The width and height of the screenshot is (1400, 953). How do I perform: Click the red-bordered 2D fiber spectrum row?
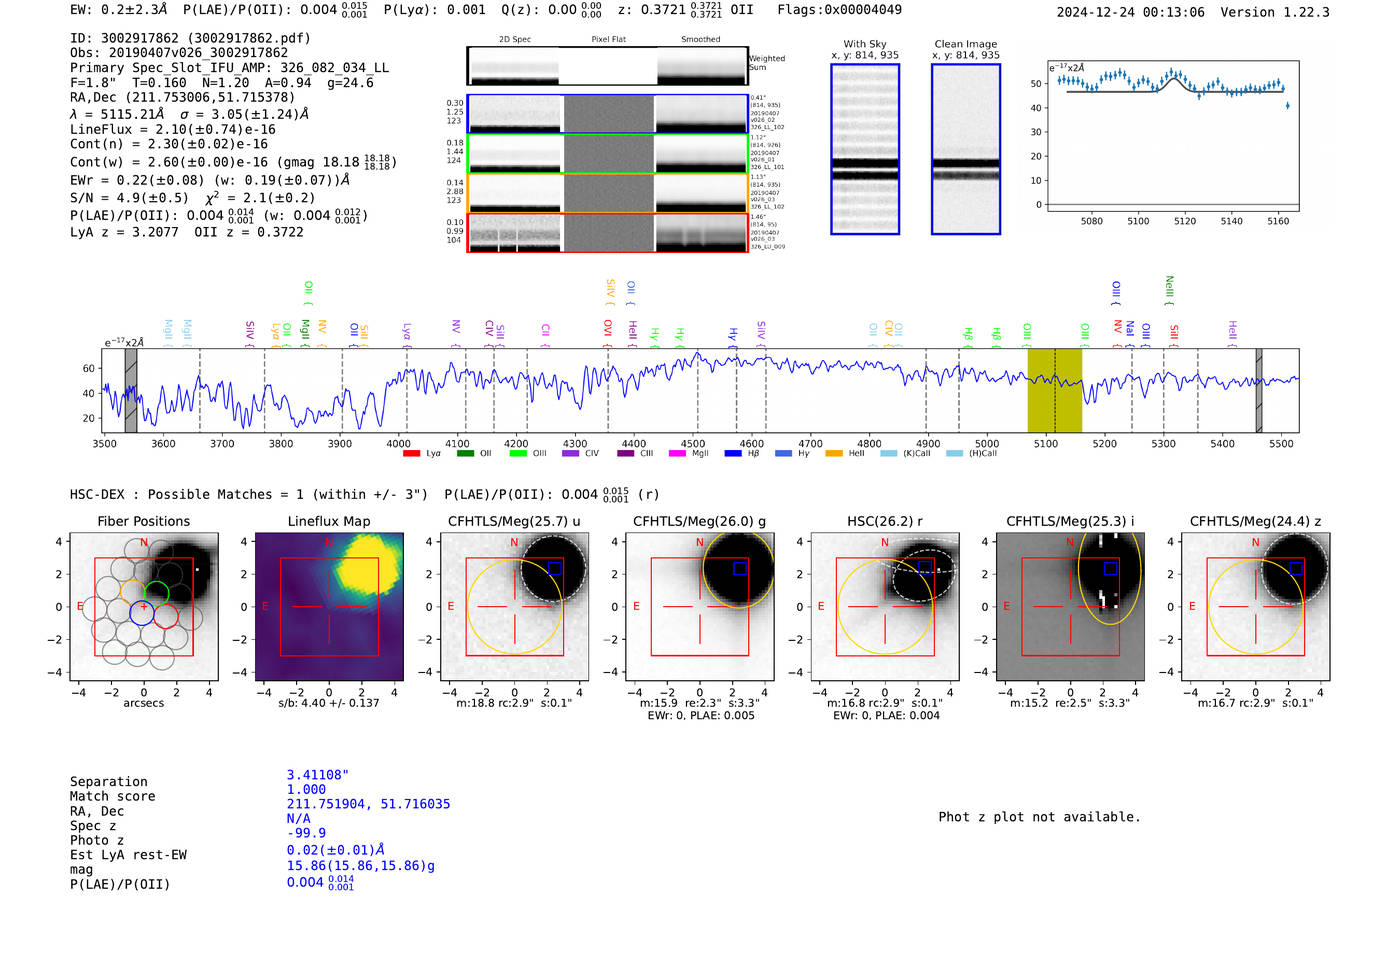click(607, 232)
